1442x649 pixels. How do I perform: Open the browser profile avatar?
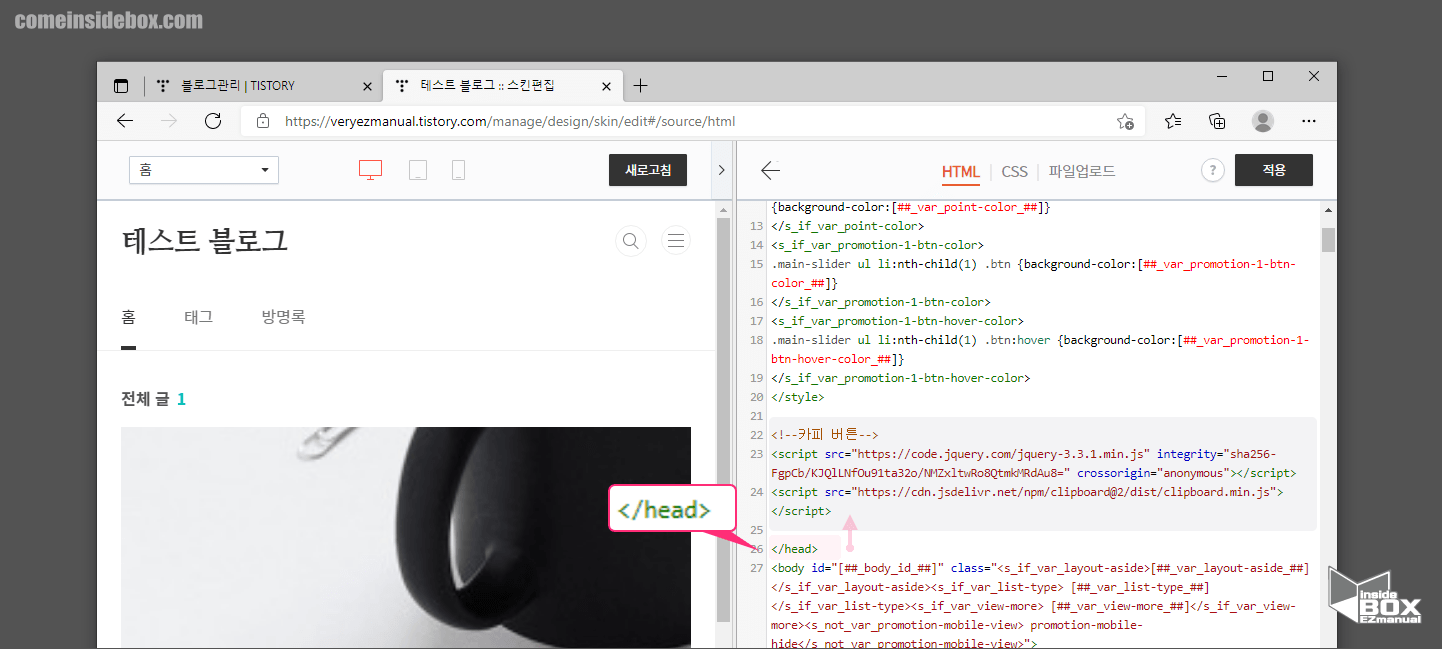(1263, 121)
